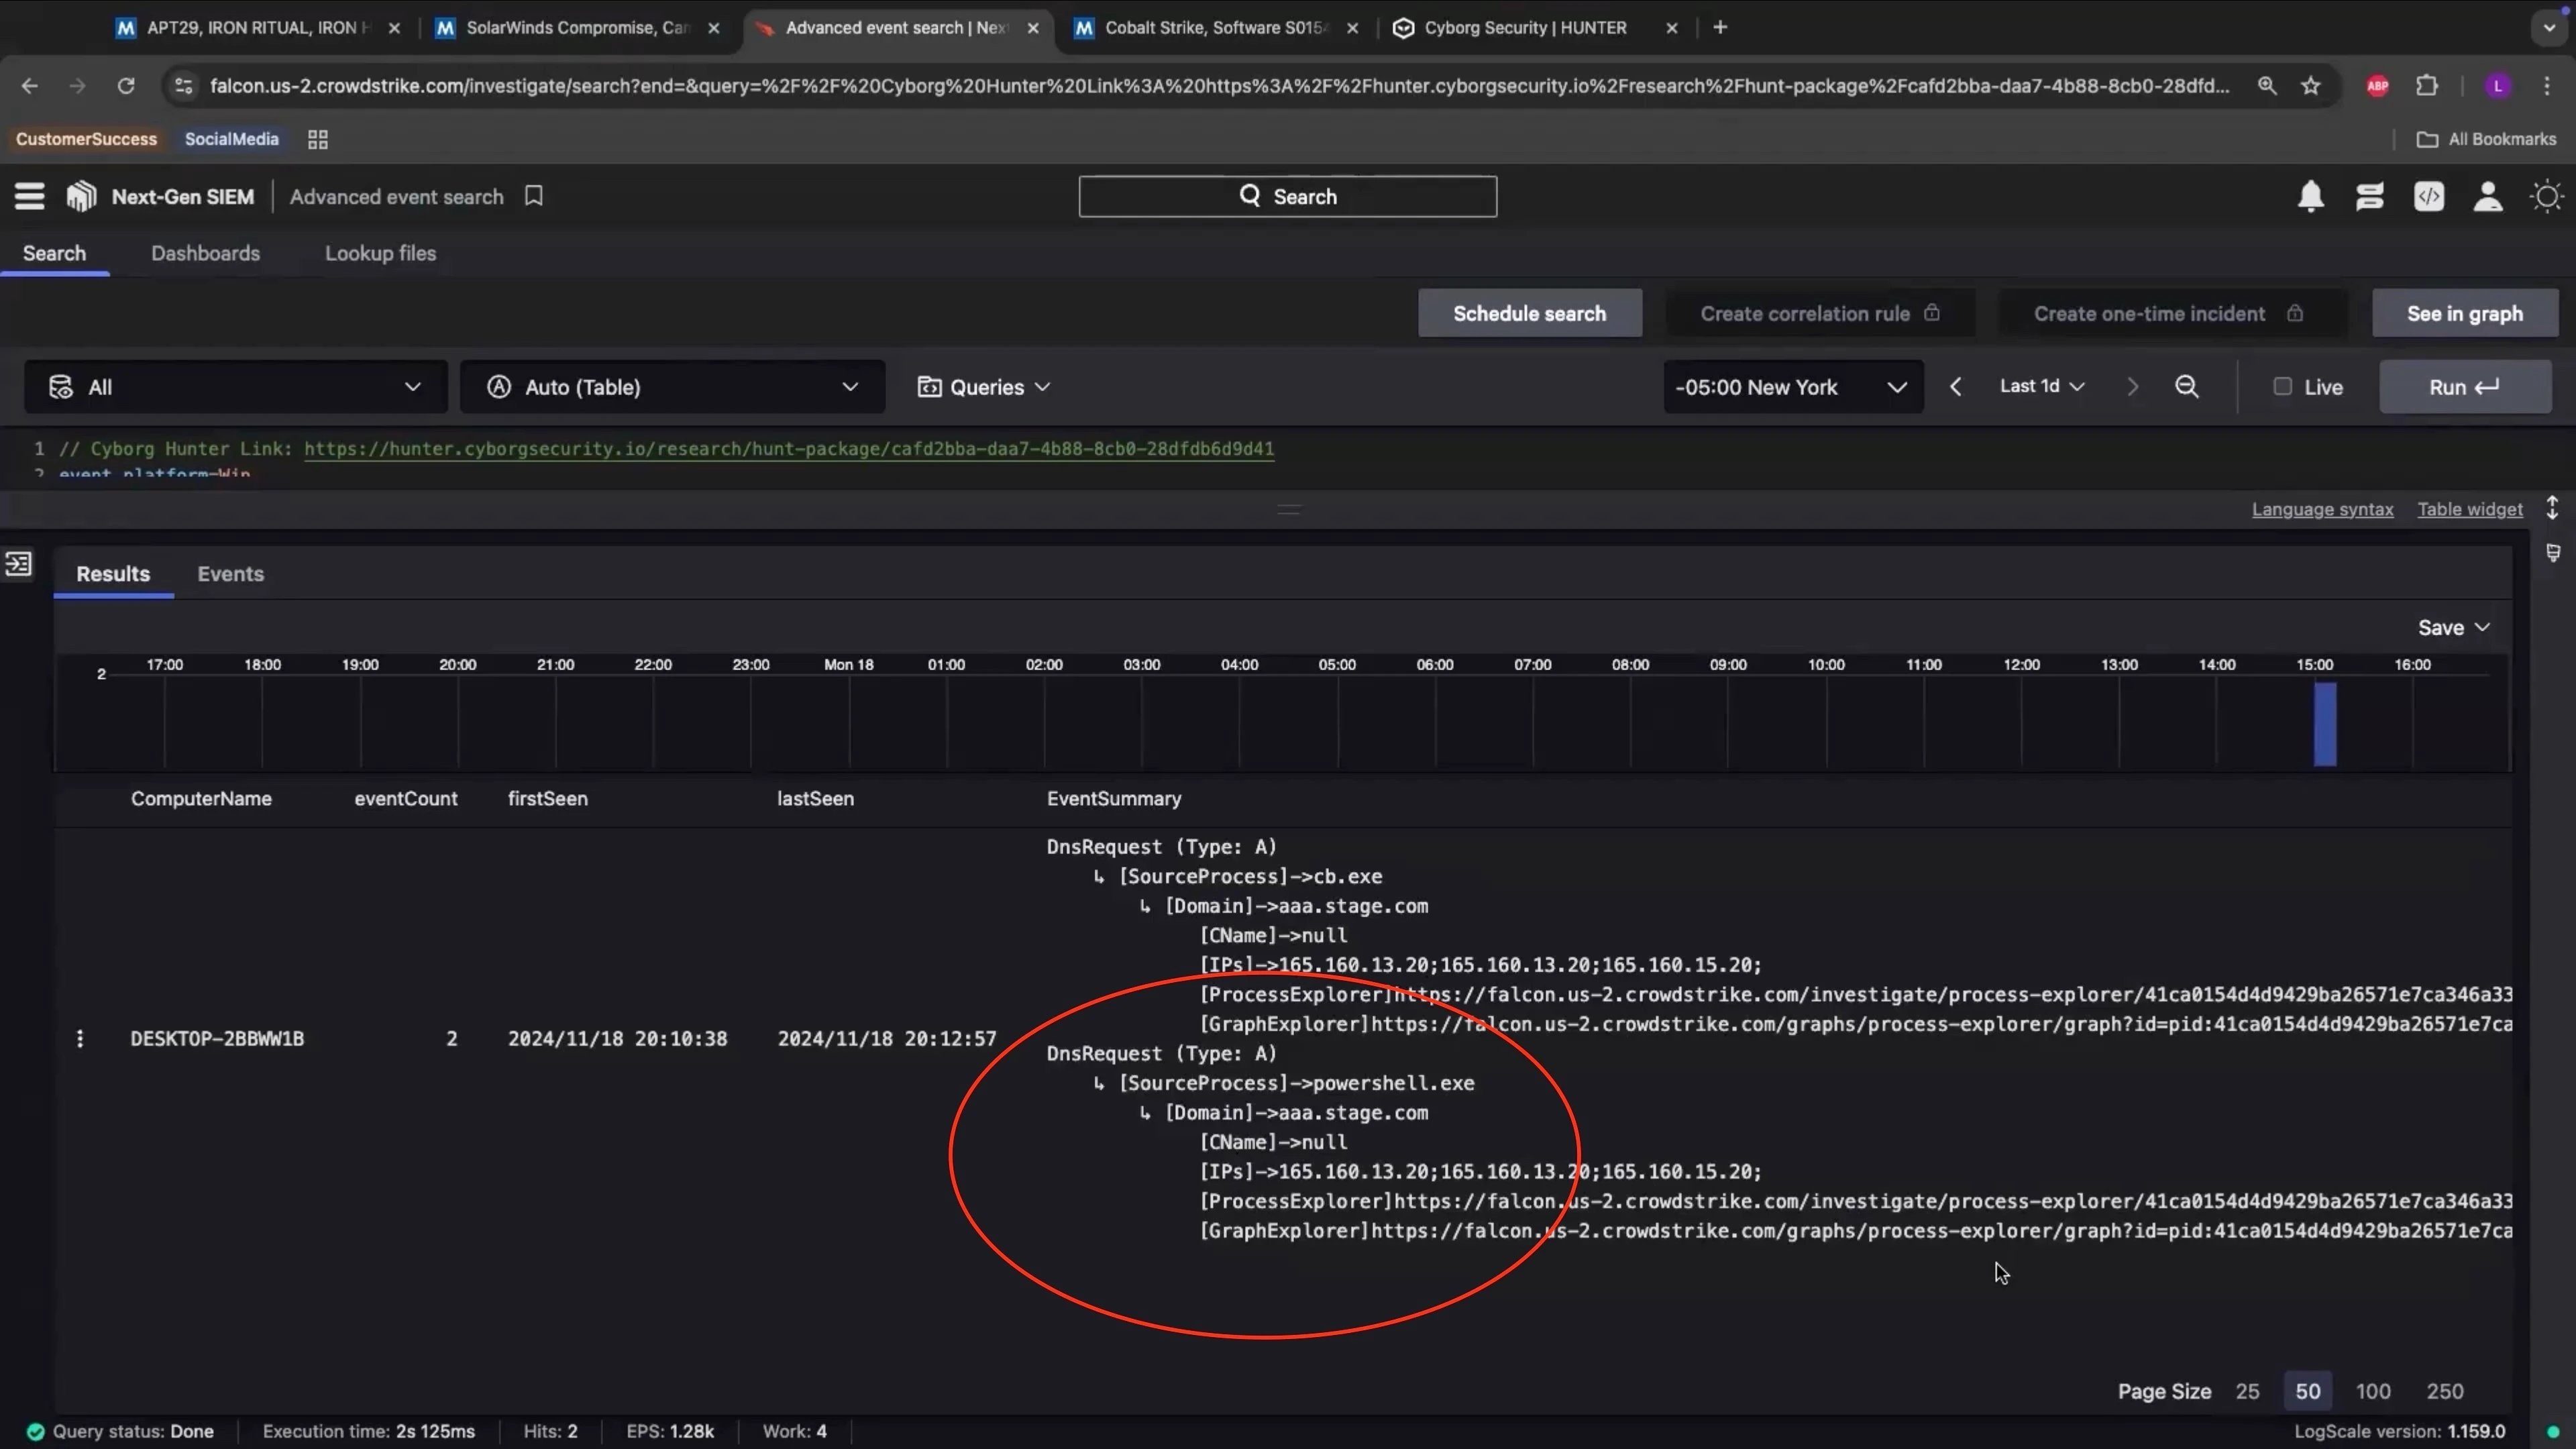Bookmark the Advanced event search page
The width and height of the screenshot is (2576, 1449).
click(x=534, y=196)
